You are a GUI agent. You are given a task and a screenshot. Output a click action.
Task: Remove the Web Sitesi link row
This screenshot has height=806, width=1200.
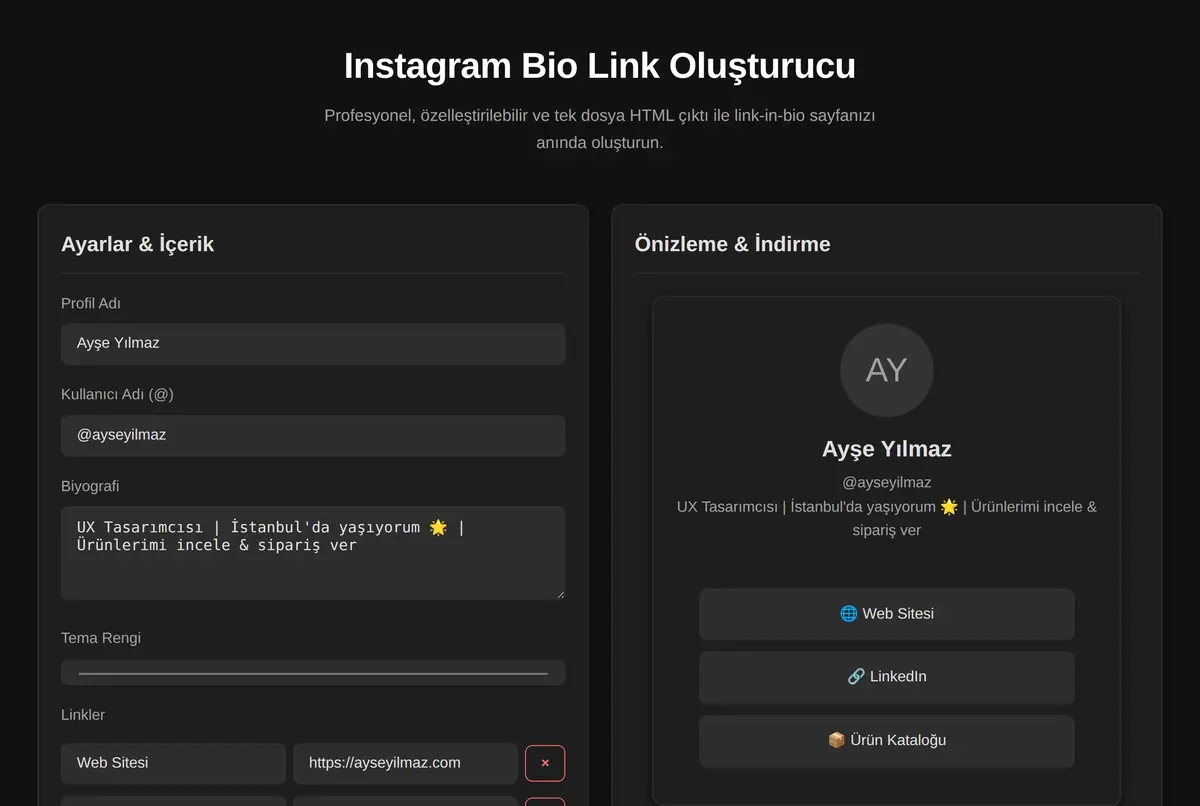(545, 763)
